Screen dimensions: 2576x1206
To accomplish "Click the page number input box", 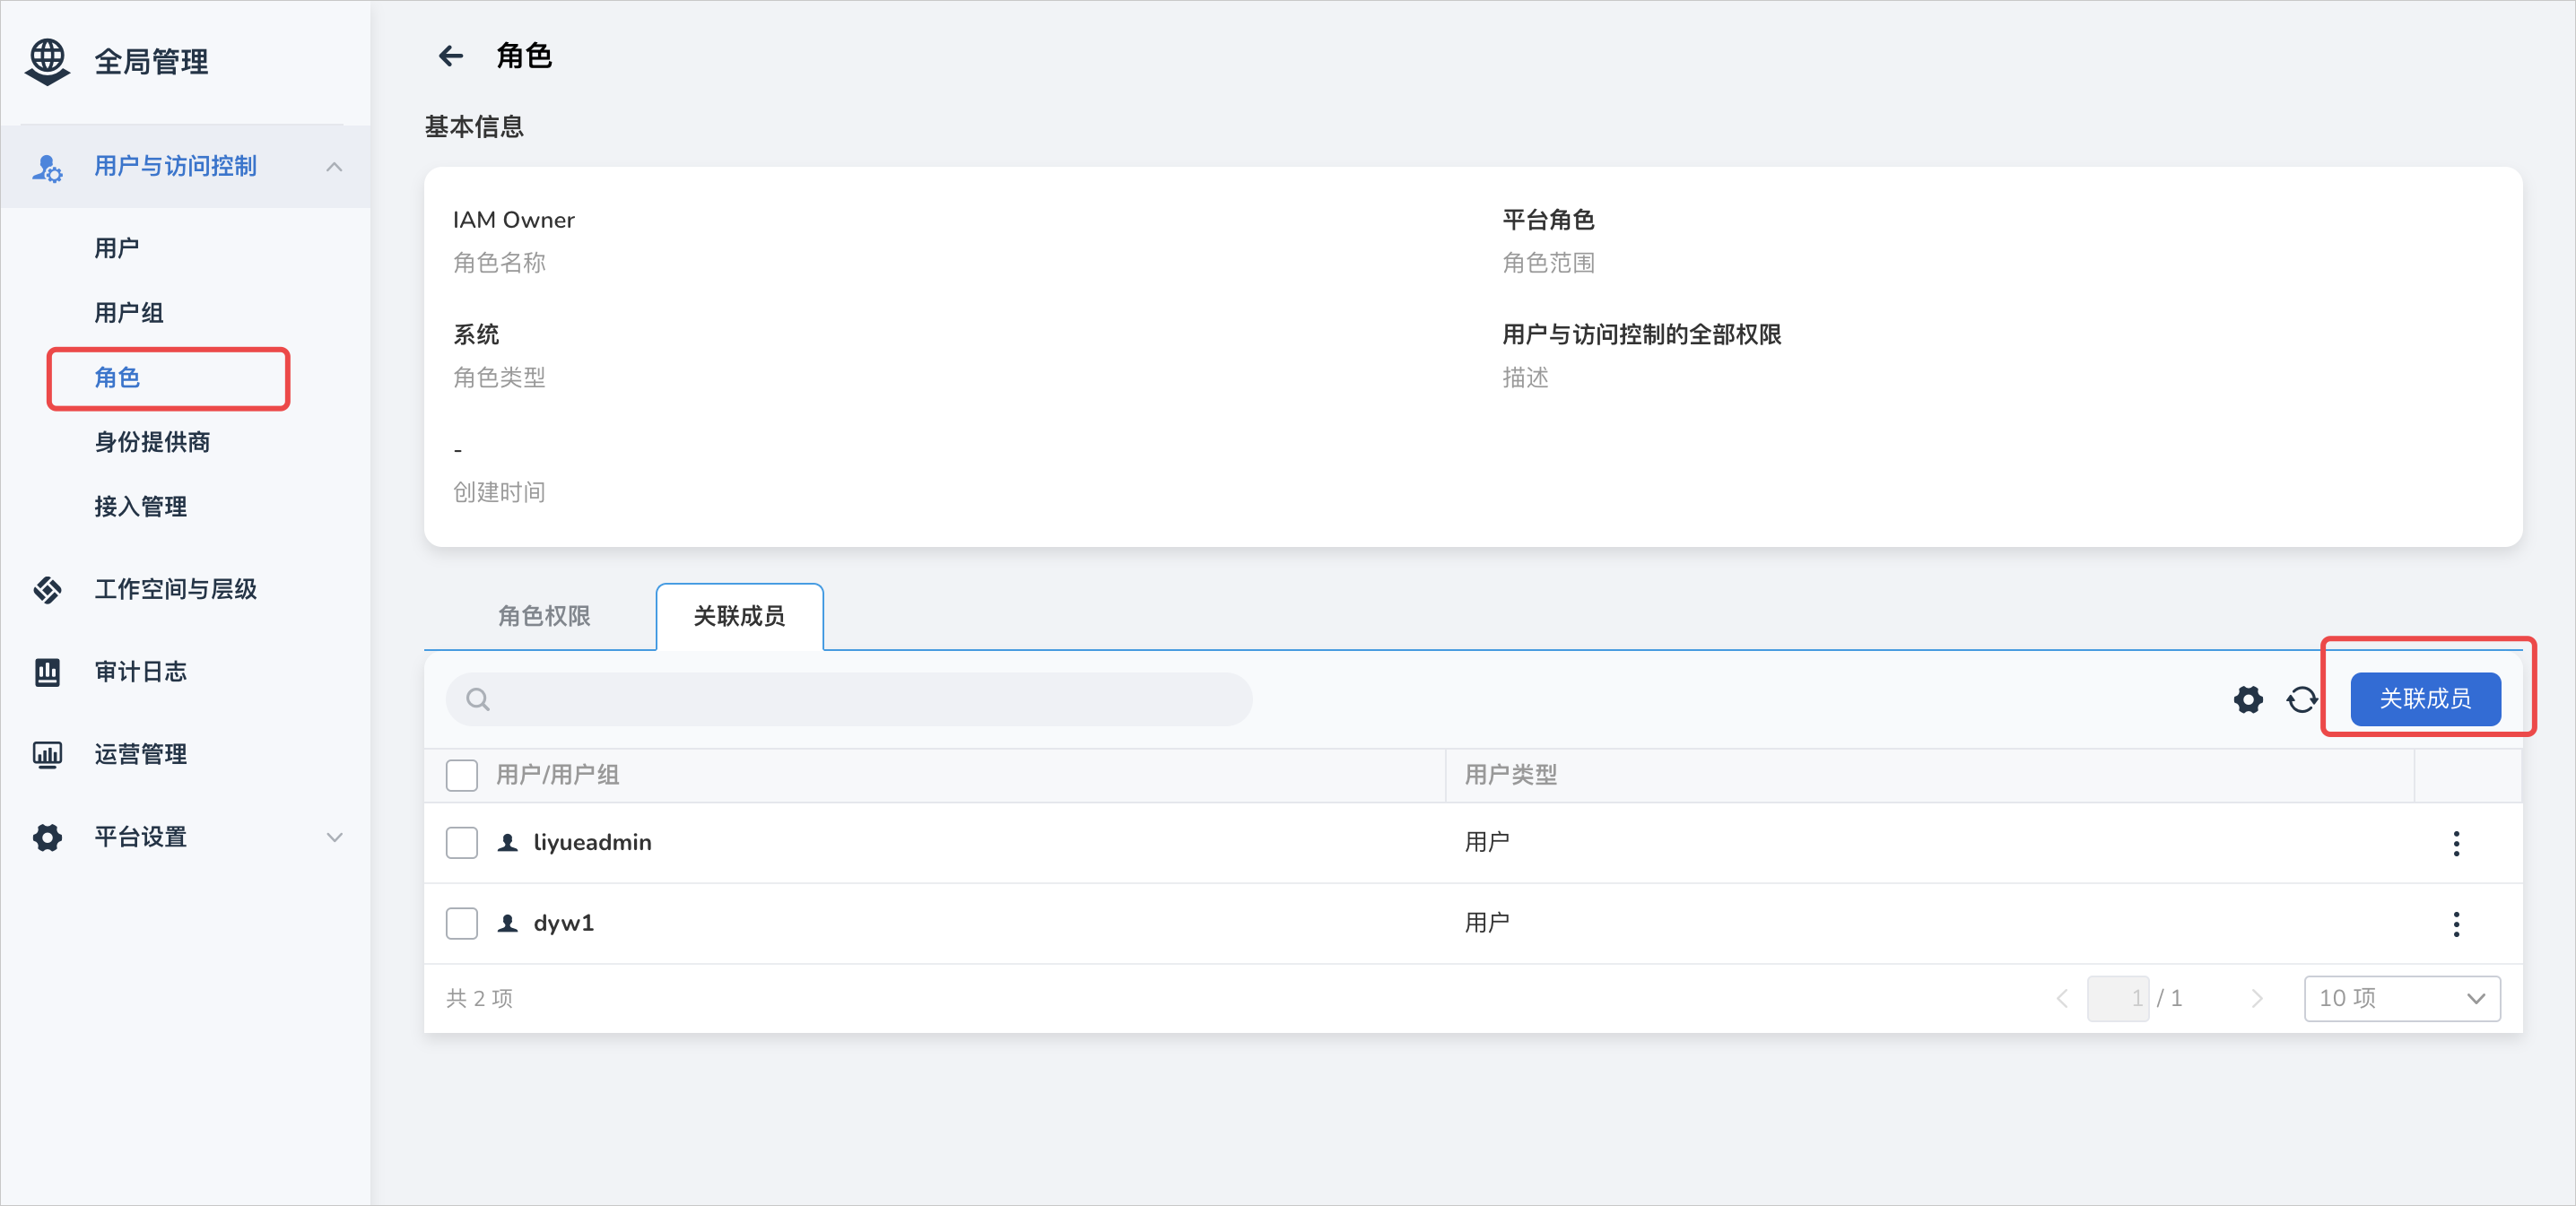I will (x=2118, y=998).
